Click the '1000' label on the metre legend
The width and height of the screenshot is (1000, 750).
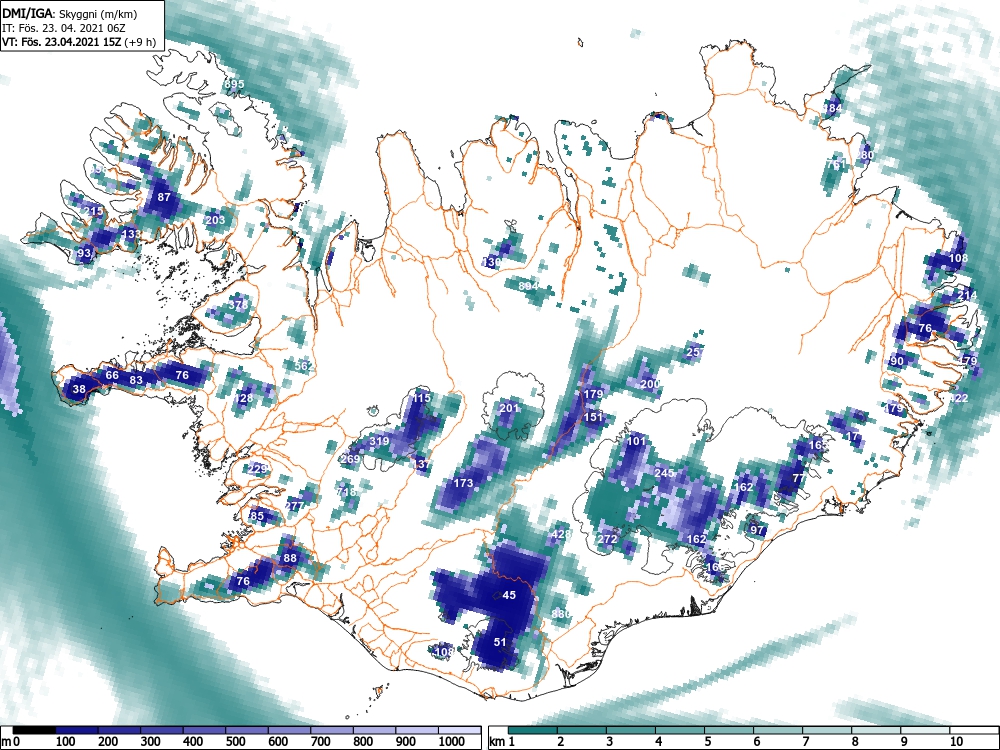452,742
